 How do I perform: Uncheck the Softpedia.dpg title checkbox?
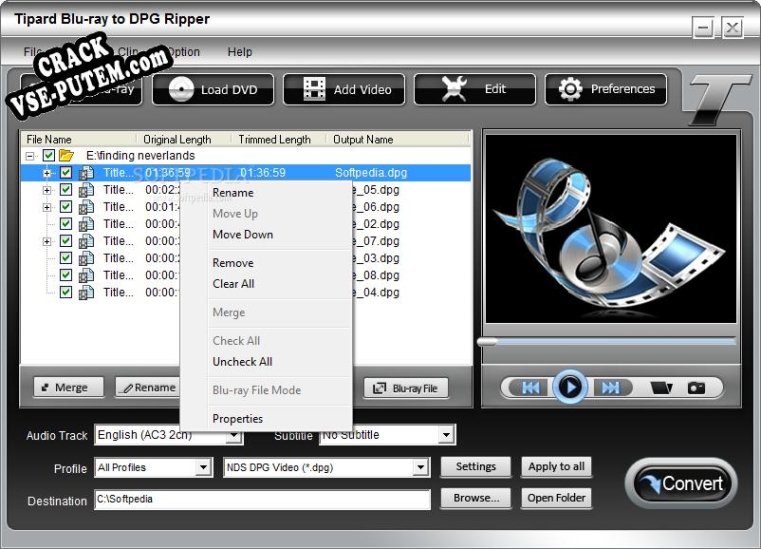(66, 173)
